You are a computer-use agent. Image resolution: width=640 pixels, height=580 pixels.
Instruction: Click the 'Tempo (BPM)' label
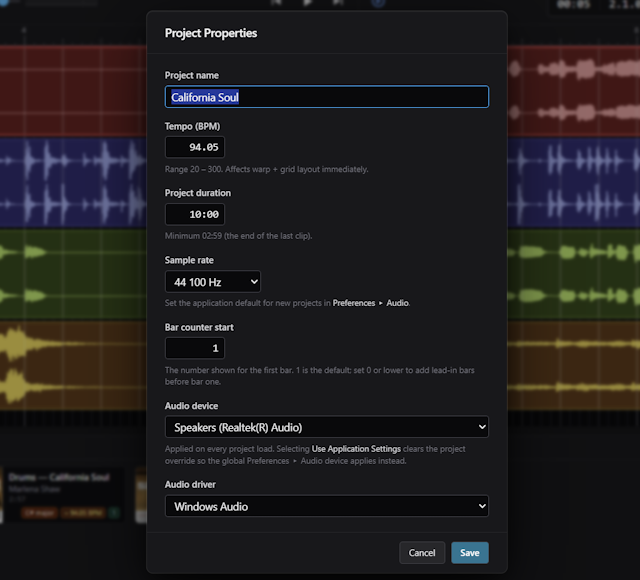[x=192, y=126]
